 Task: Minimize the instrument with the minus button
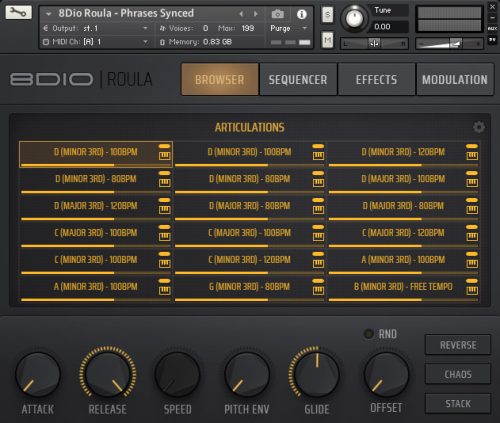click(x=492, y=18)
